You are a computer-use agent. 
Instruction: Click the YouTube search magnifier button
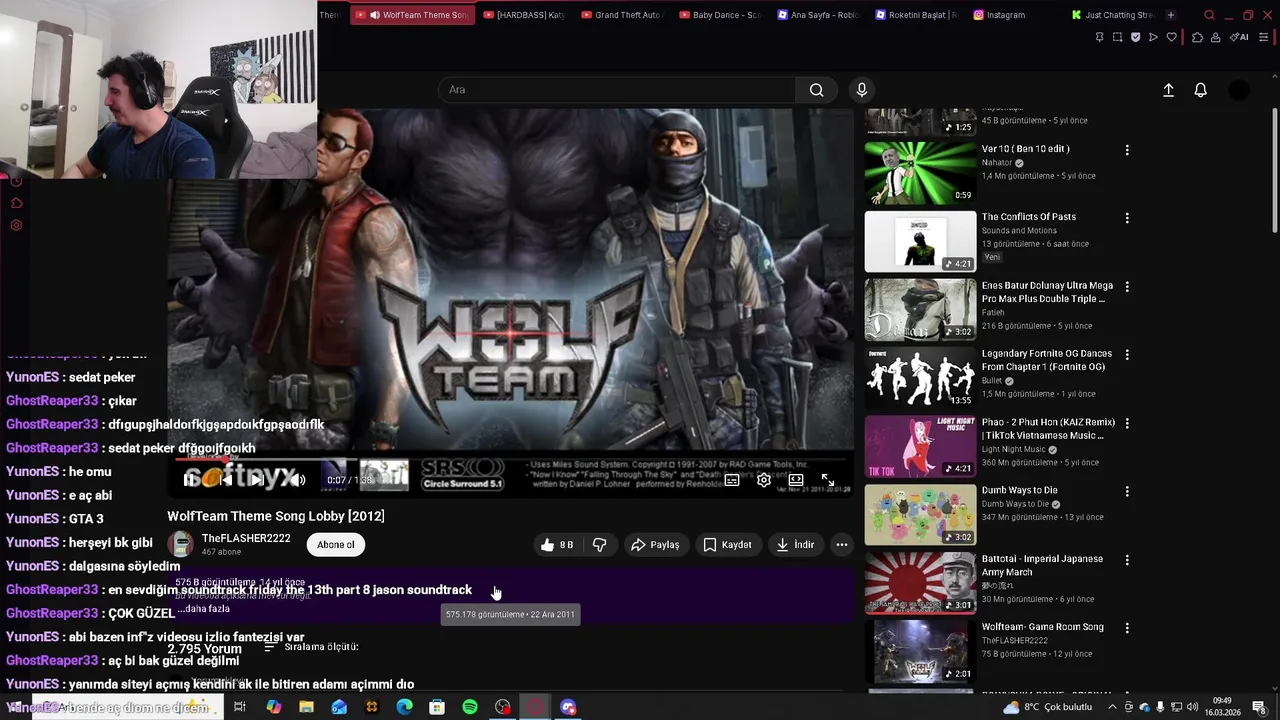point(817,90)
